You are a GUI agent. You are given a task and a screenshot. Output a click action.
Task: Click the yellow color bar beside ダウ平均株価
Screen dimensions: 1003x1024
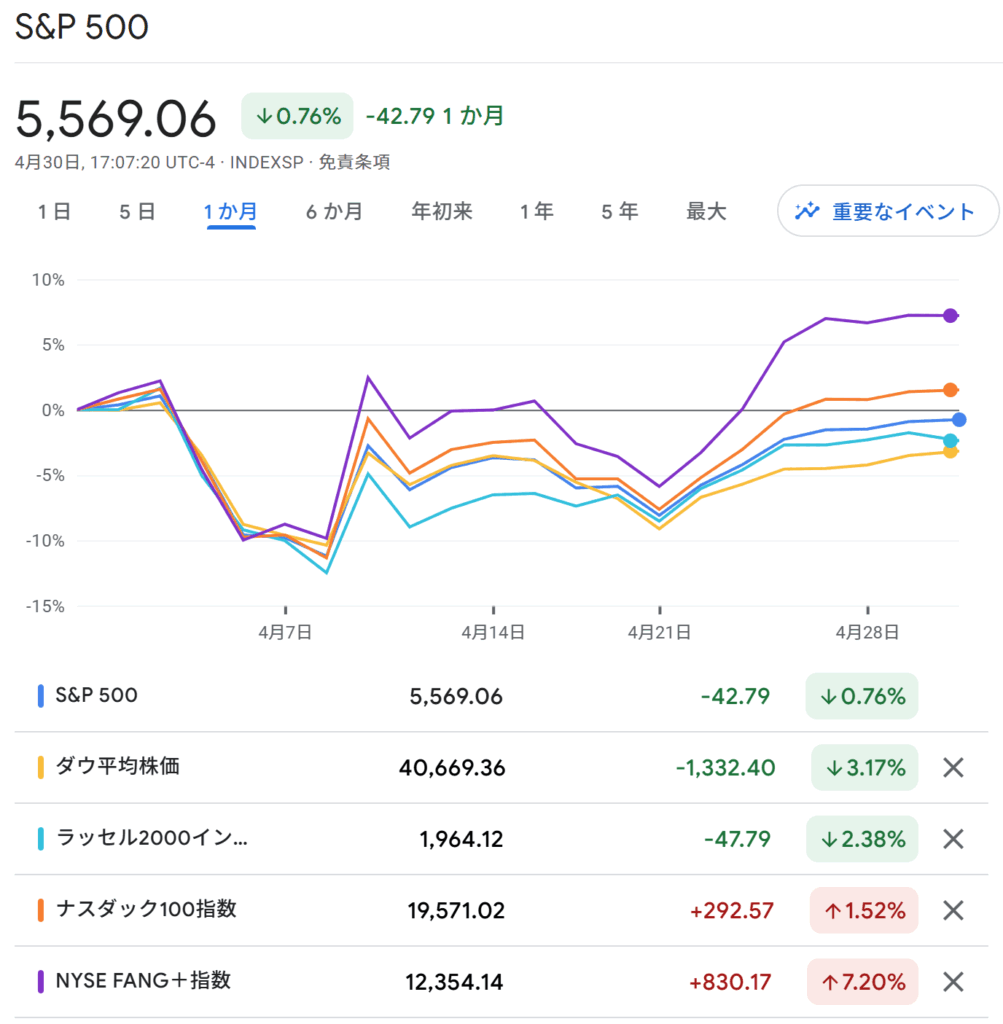[x=40, y=767]
